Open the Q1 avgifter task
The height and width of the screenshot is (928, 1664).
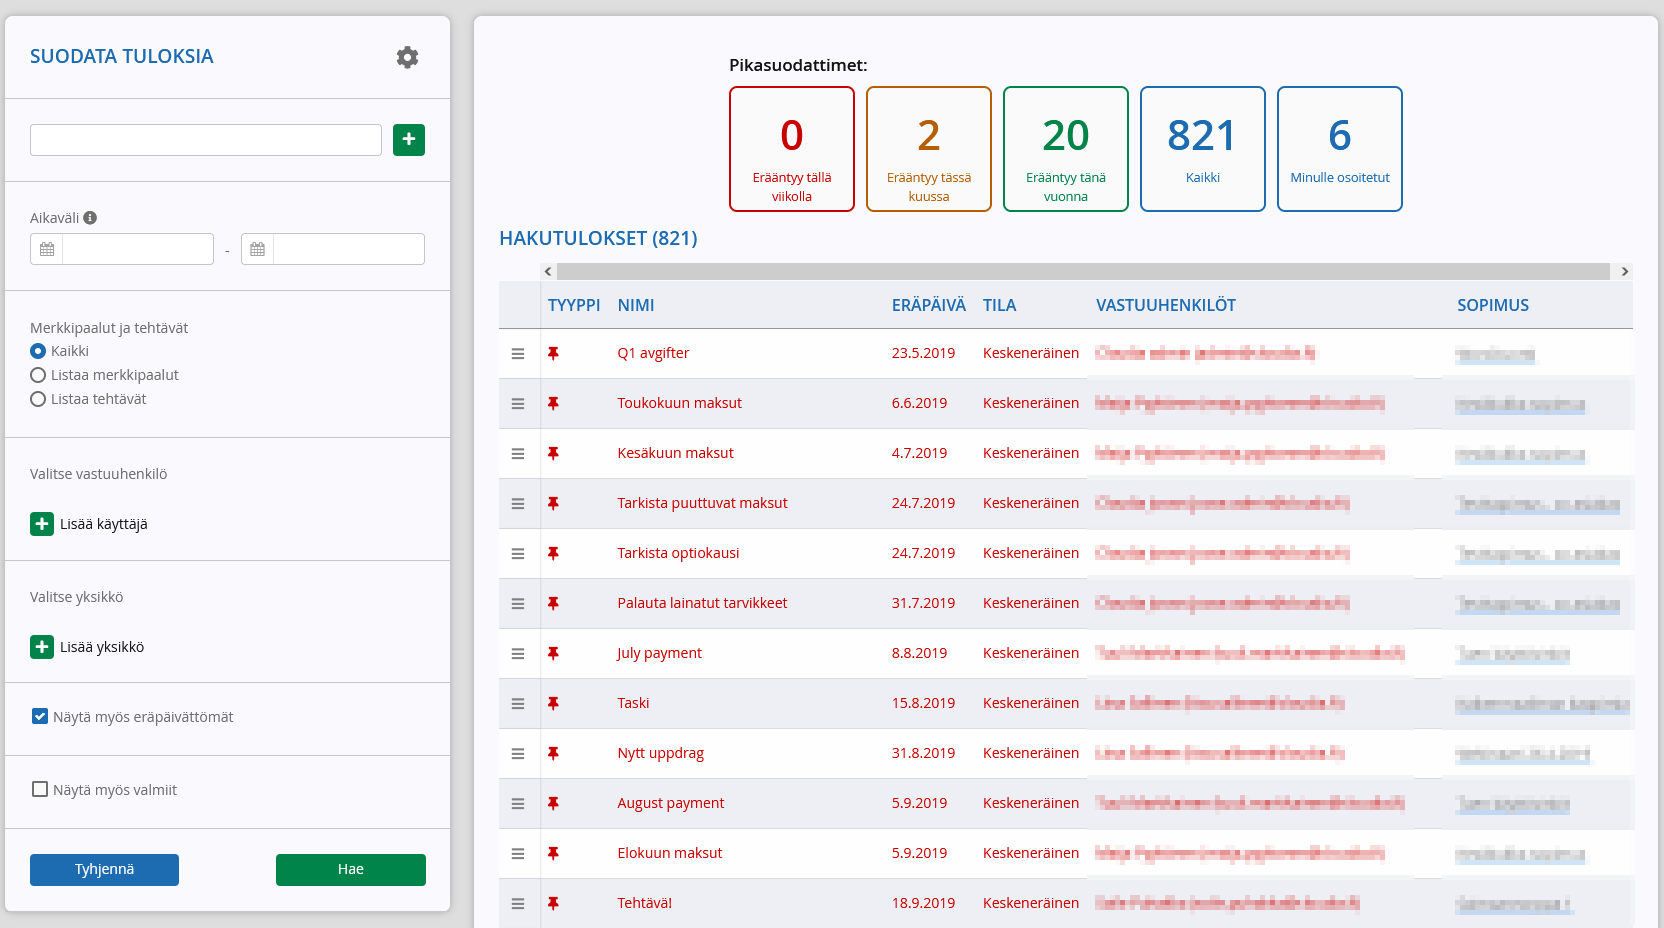(653, 353)
